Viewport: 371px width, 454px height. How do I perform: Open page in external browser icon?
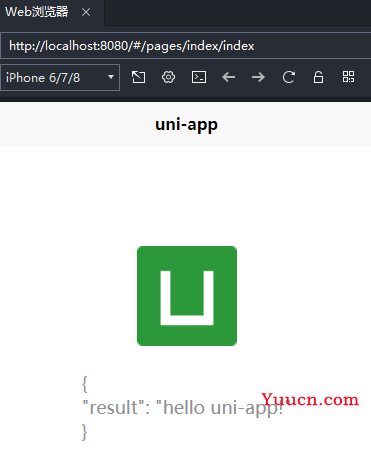[138, 77]
